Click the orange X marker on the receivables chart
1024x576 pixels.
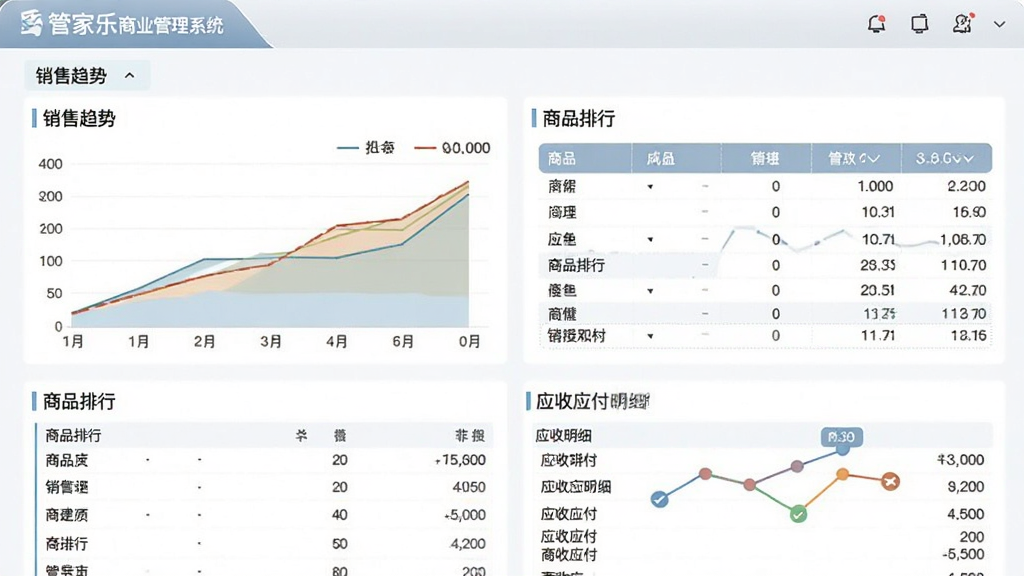click(x=889, y=482)
